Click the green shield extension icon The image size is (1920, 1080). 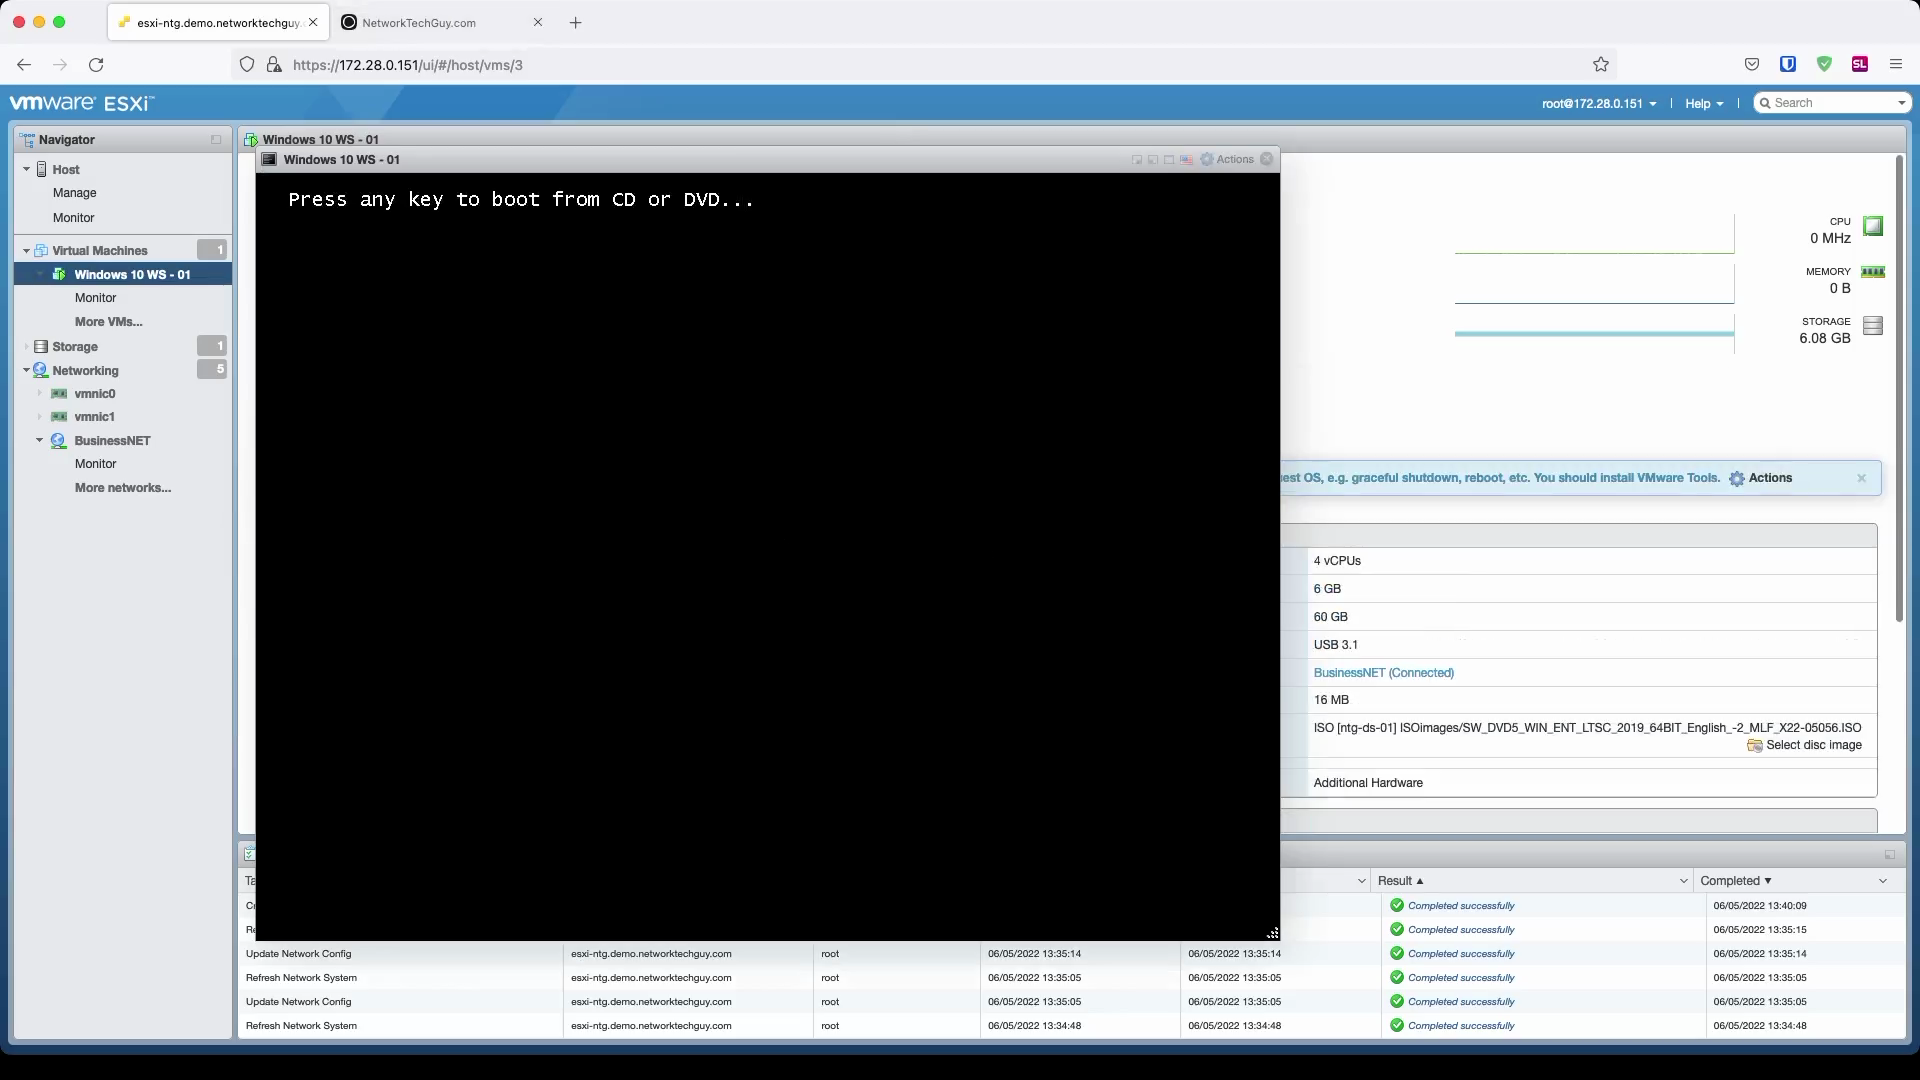1824,65
